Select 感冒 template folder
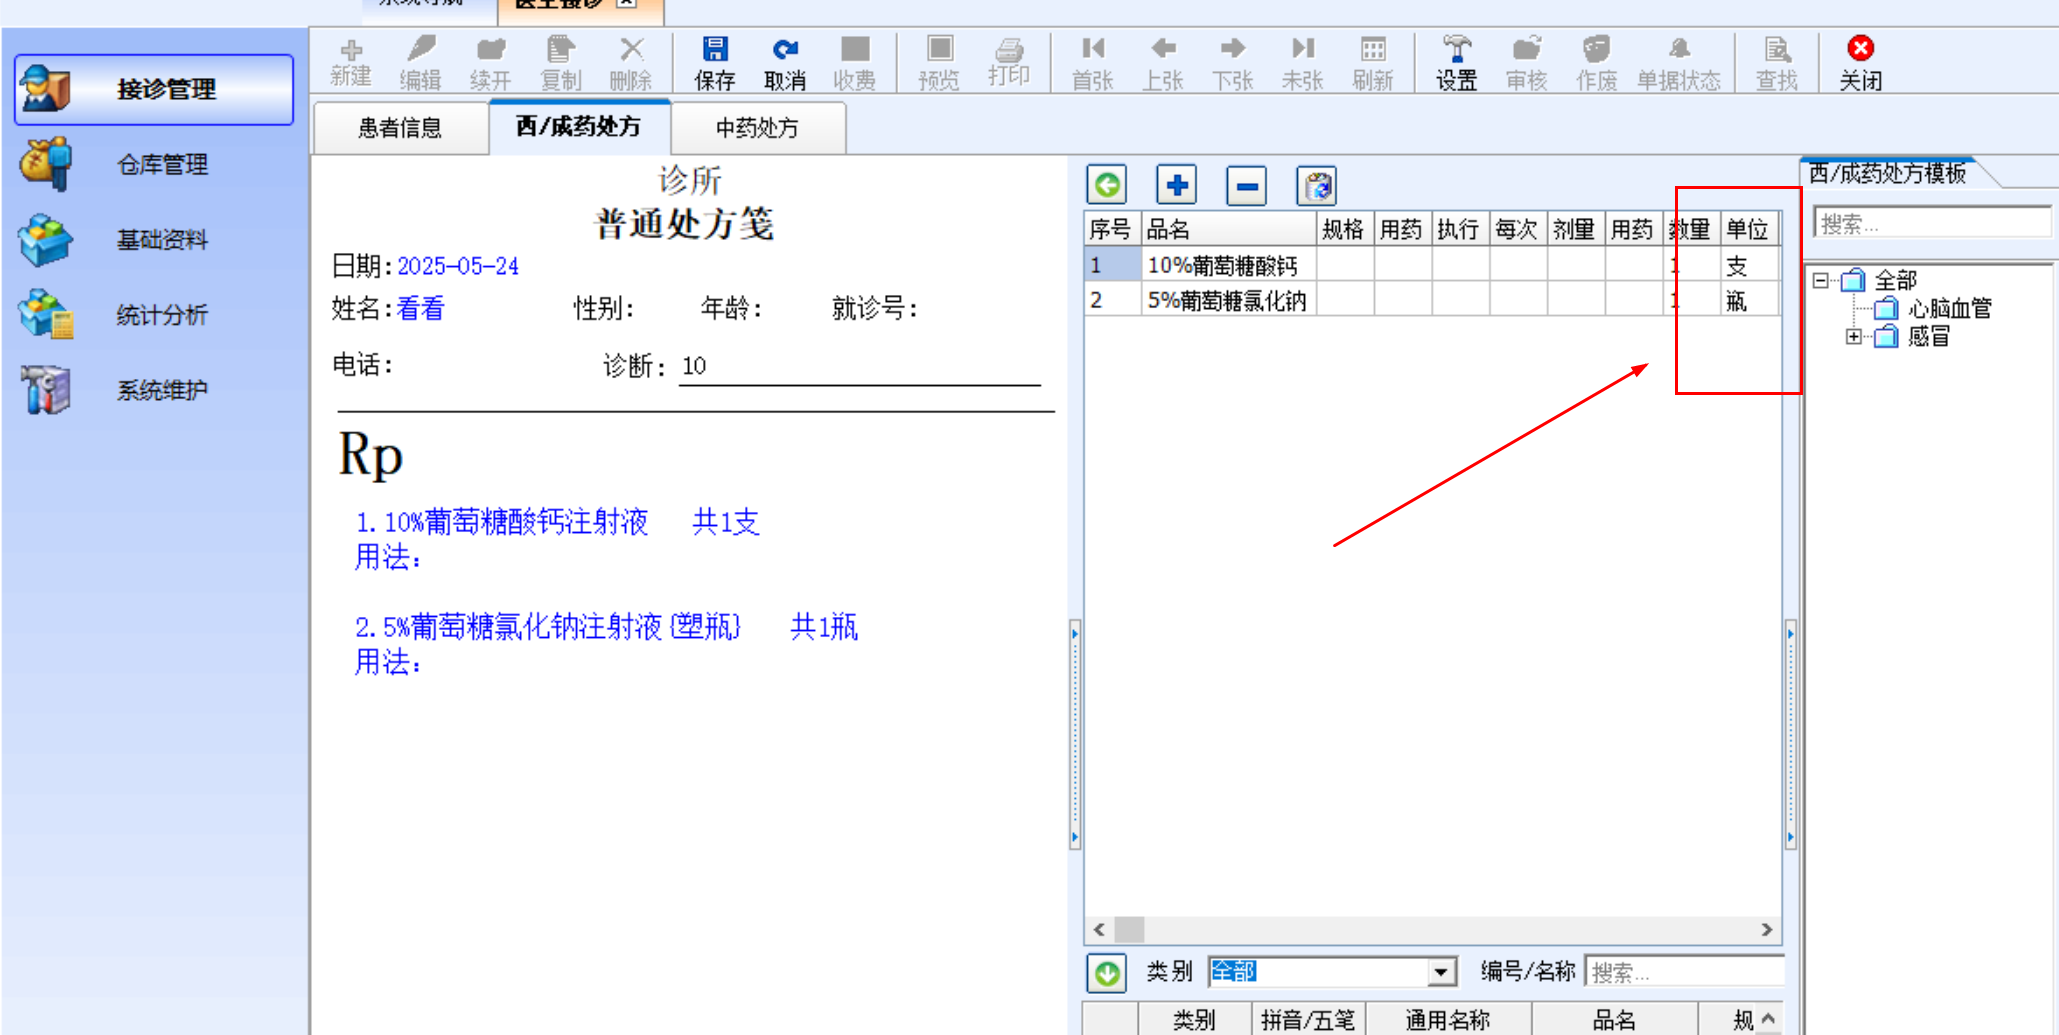Viewport: 2059px width, 1035px height. point(1930,337)
